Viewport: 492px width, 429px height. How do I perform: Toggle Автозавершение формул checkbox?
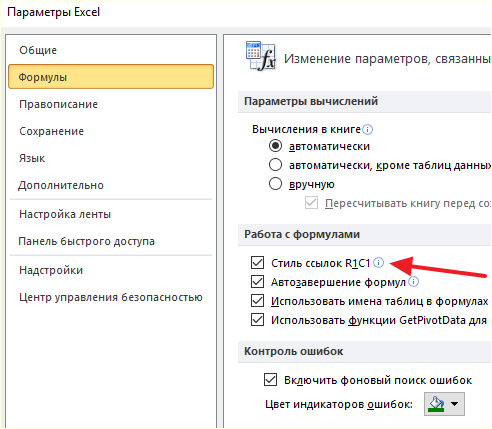[x=257, y=282]
